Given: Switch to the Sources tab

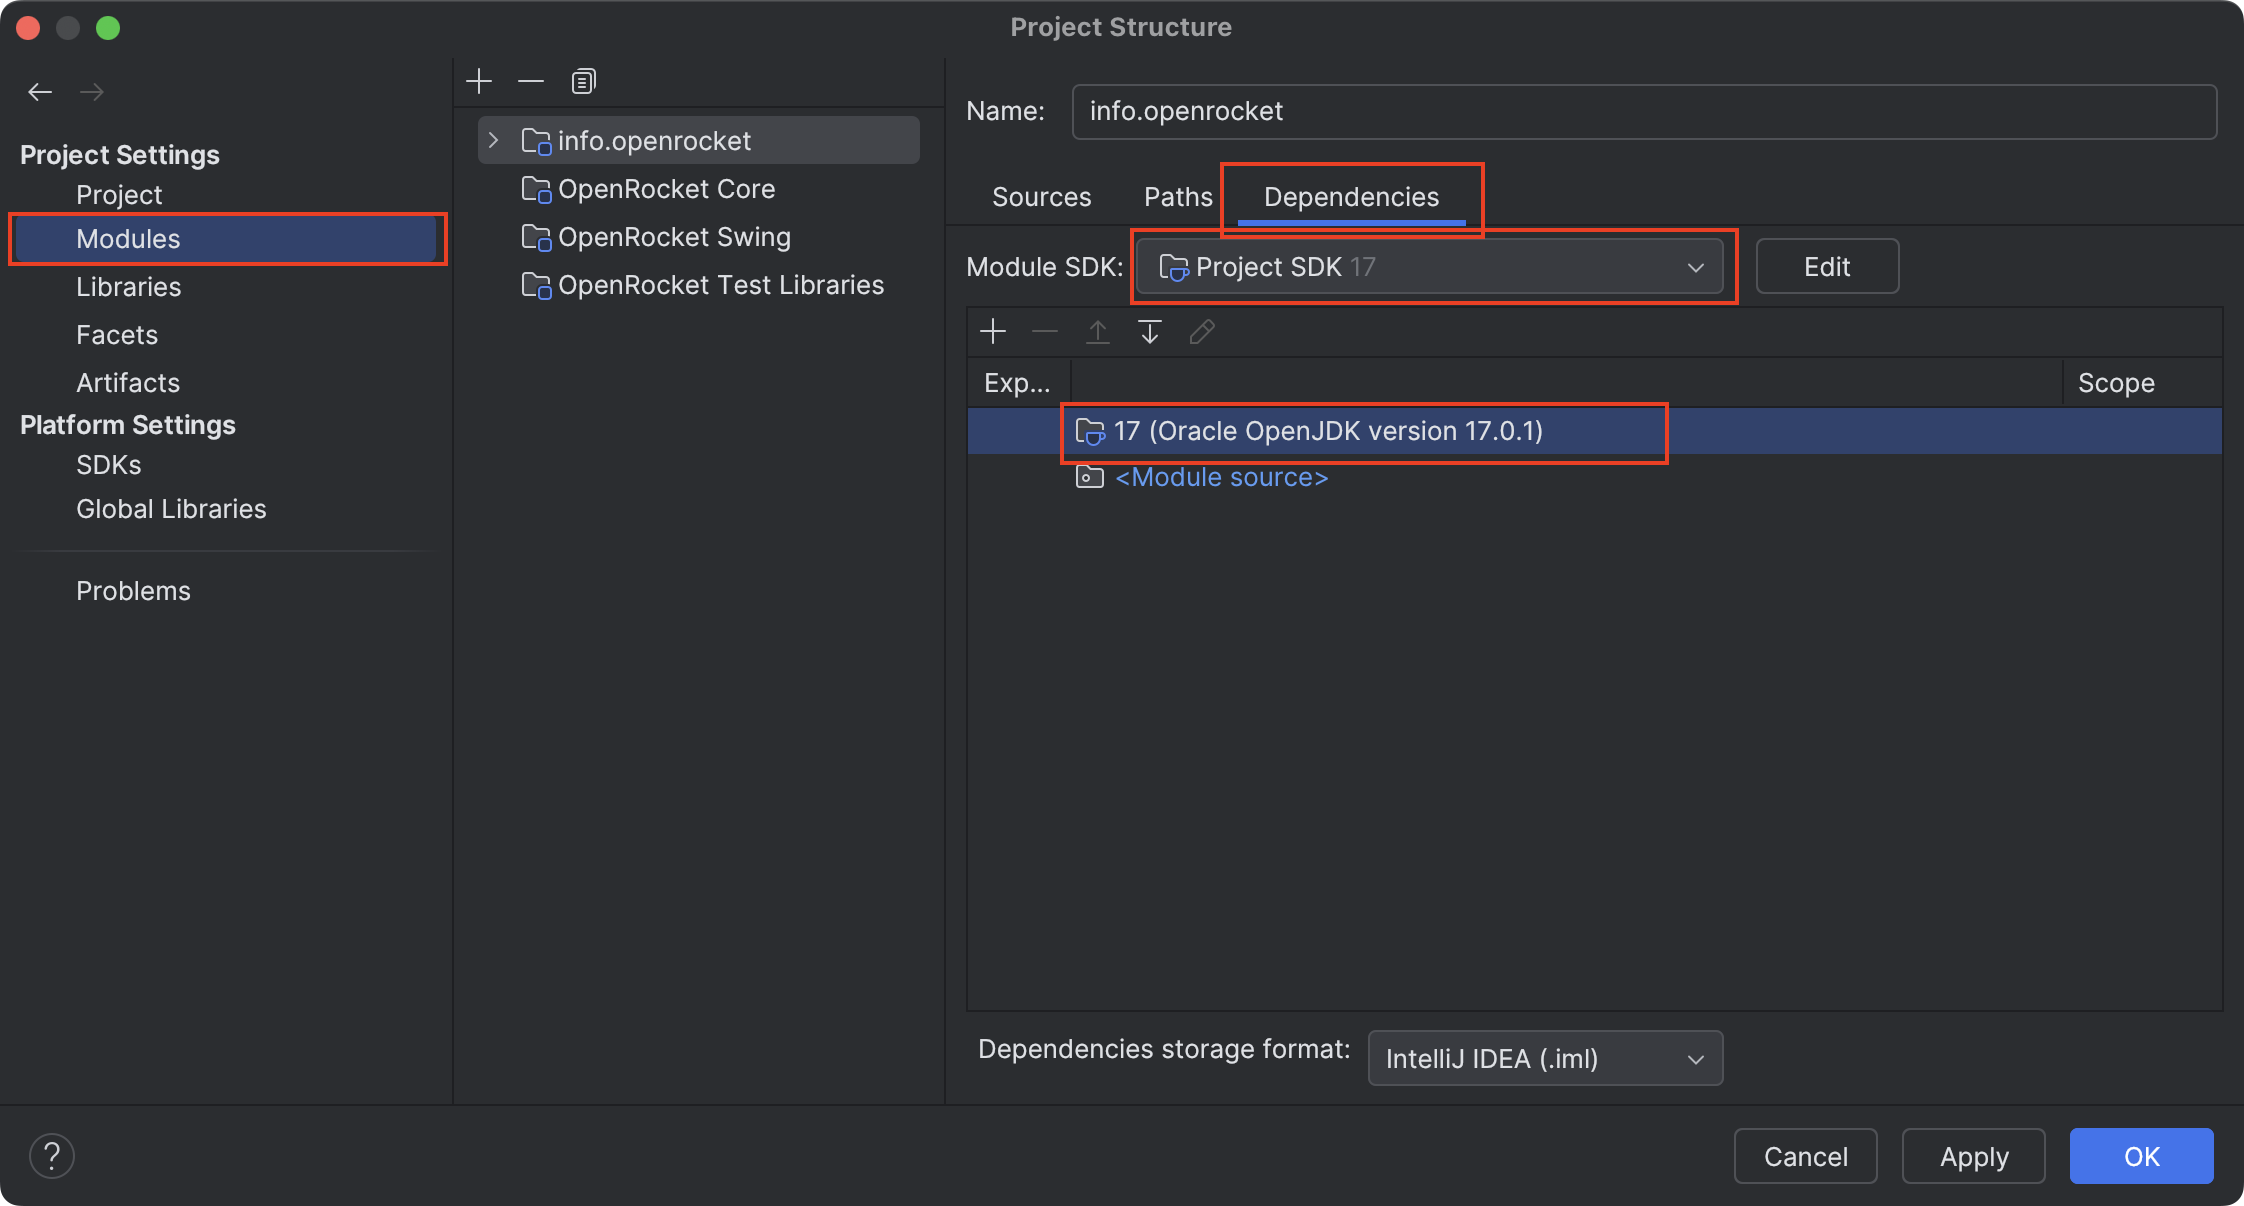Looking at the screenshot, I should pos(1041,197).
